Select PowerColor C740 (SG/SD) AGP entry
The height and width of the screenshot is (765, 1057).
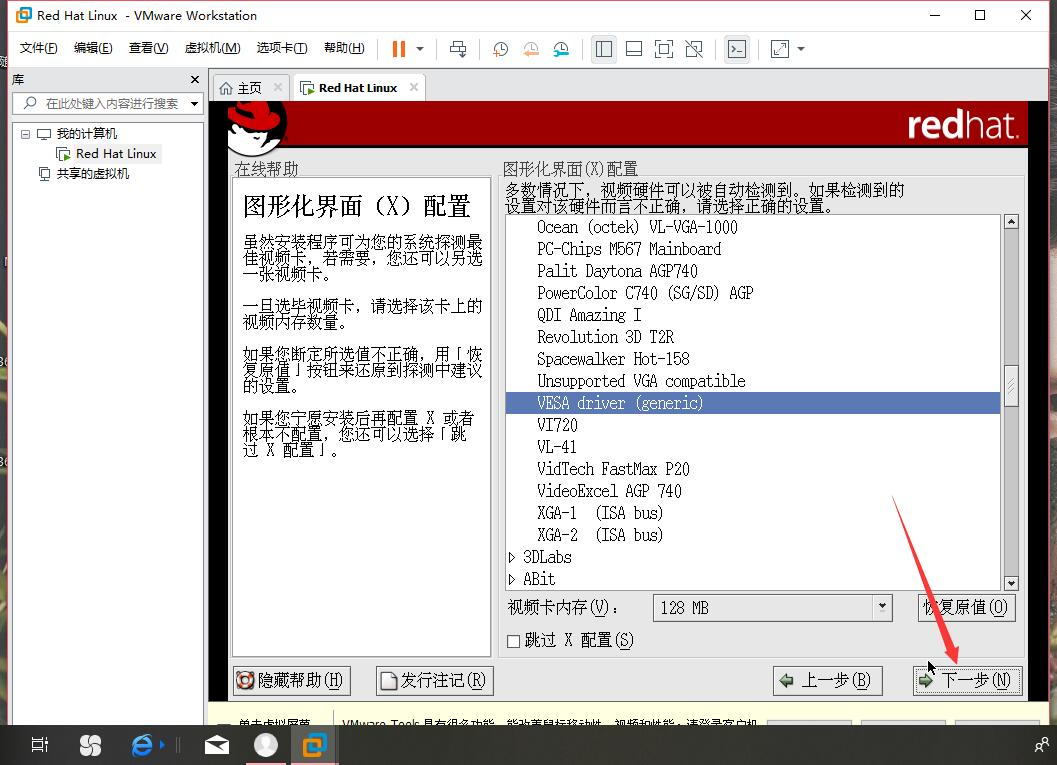(752, 293)
